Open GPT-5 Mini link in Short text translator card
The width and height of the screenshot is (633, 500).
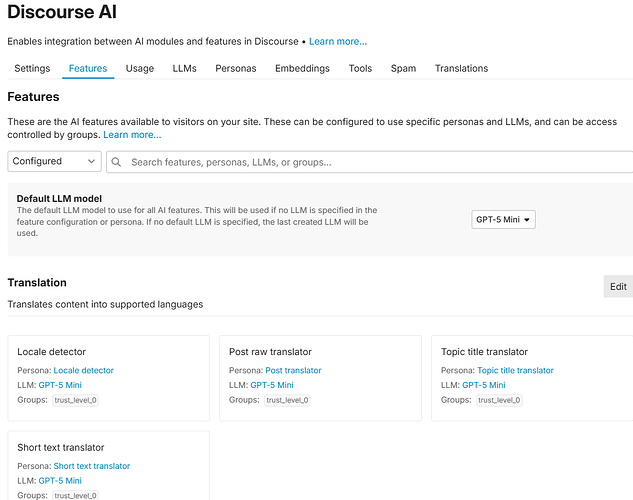pyautogui.click(x=60, y=481)
